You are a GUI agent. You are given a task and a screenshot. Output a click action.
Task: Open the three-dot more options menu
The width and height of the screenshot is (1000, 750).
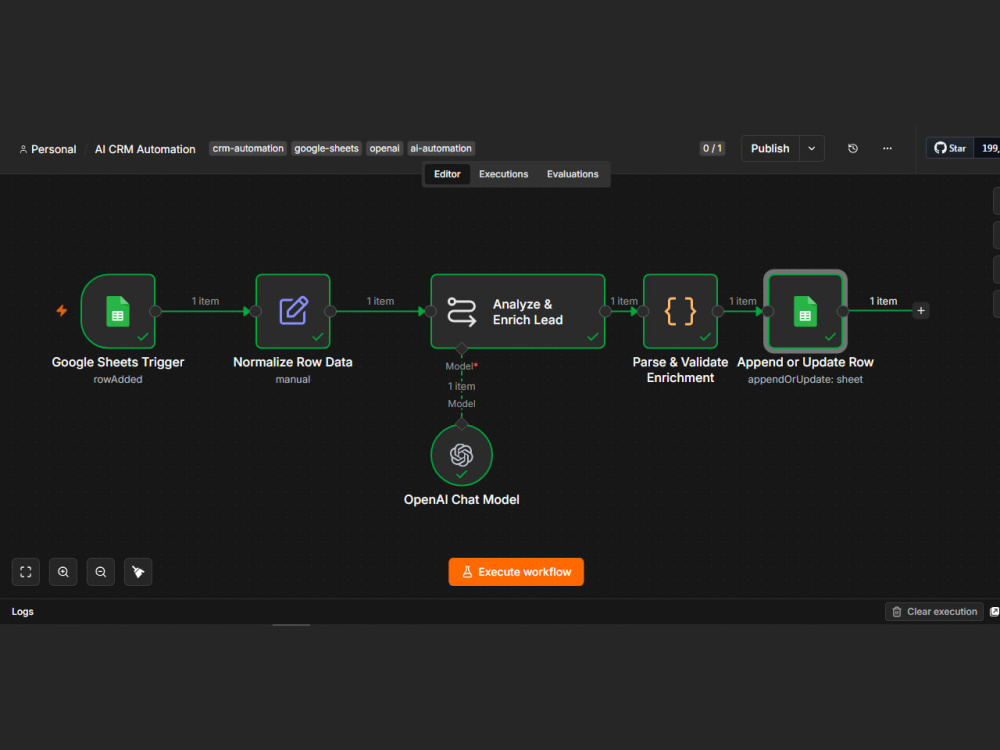pyautogui.click(x=887, y=149)
